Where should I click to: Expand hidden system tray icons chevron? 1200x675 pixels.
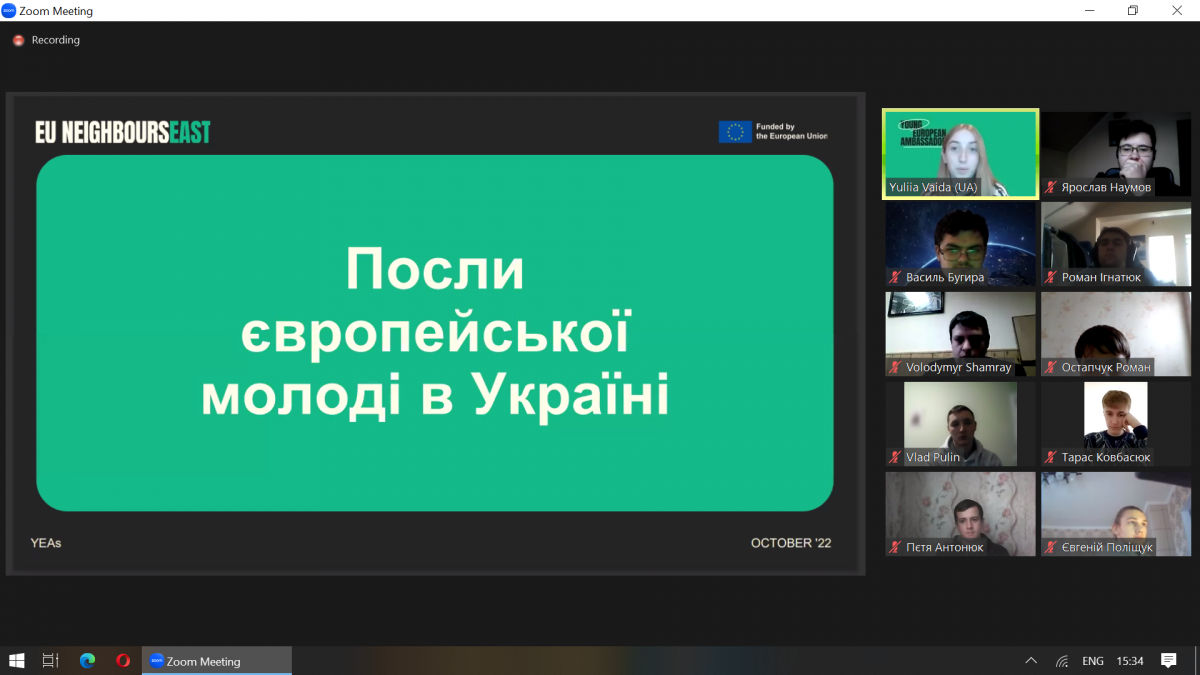(x=1032, y=661)
